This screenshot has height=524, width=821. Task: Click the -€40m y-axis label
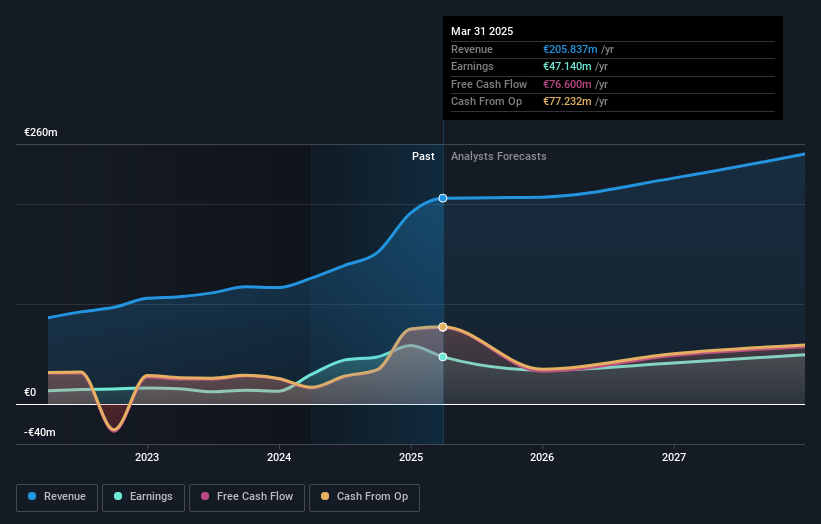(x=40, y=432)
